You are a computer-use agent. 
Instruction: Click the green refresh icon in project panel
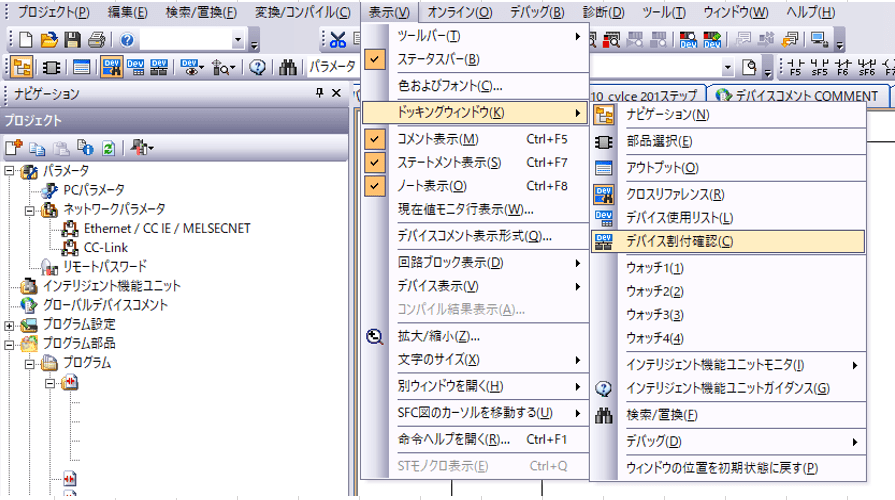tap(108, 148)
